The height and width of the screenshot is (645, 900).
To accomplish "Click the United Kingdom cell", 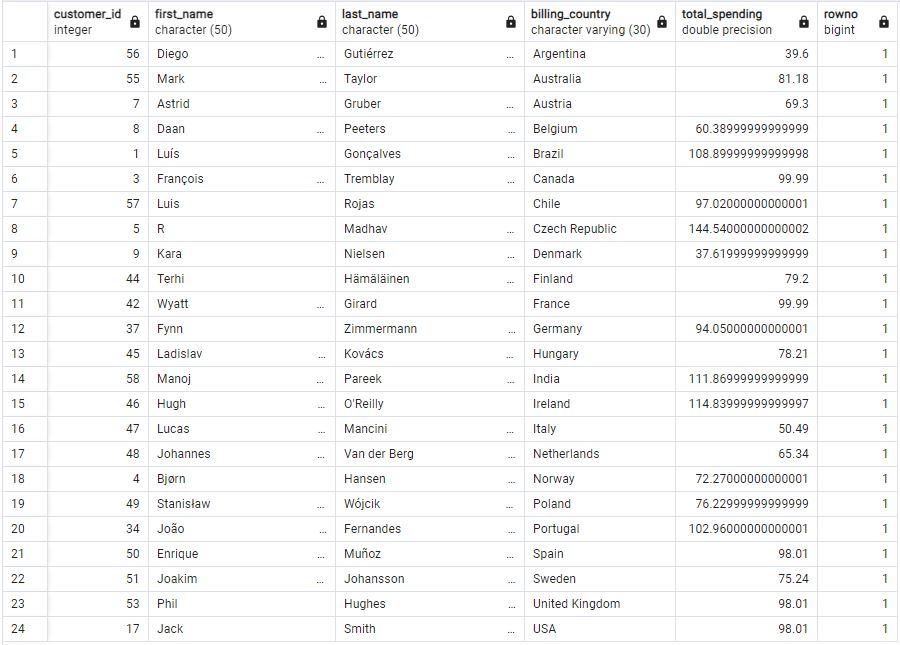I will point(600,604).
